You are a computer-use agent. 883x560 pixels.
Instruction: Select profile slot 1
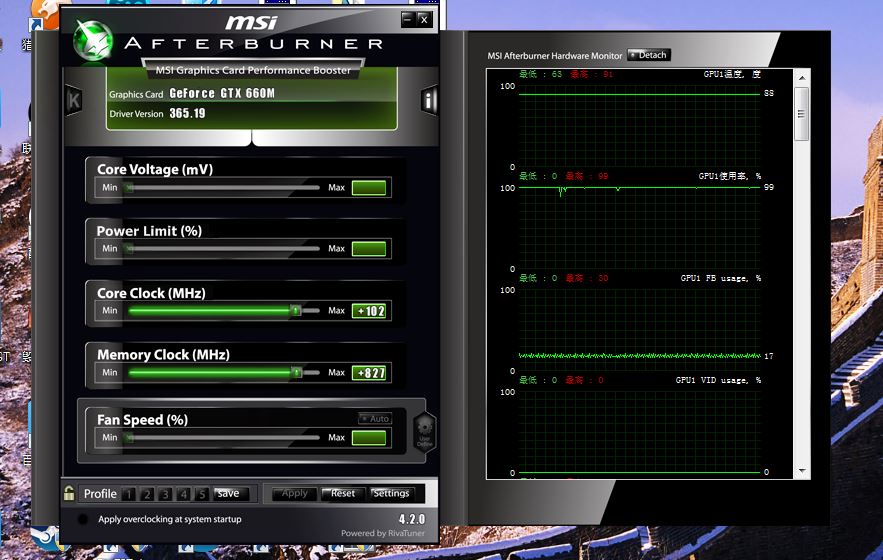pos(129,494)
